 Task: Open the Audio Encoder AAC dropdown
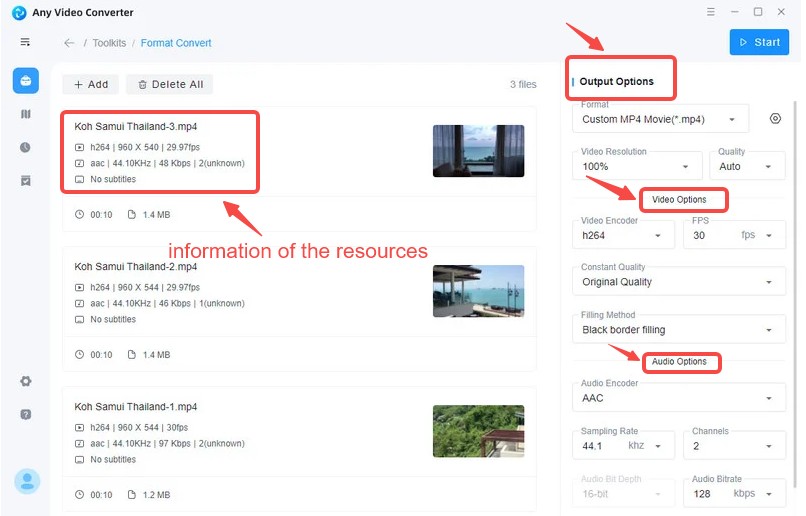(x=679, y=397)
